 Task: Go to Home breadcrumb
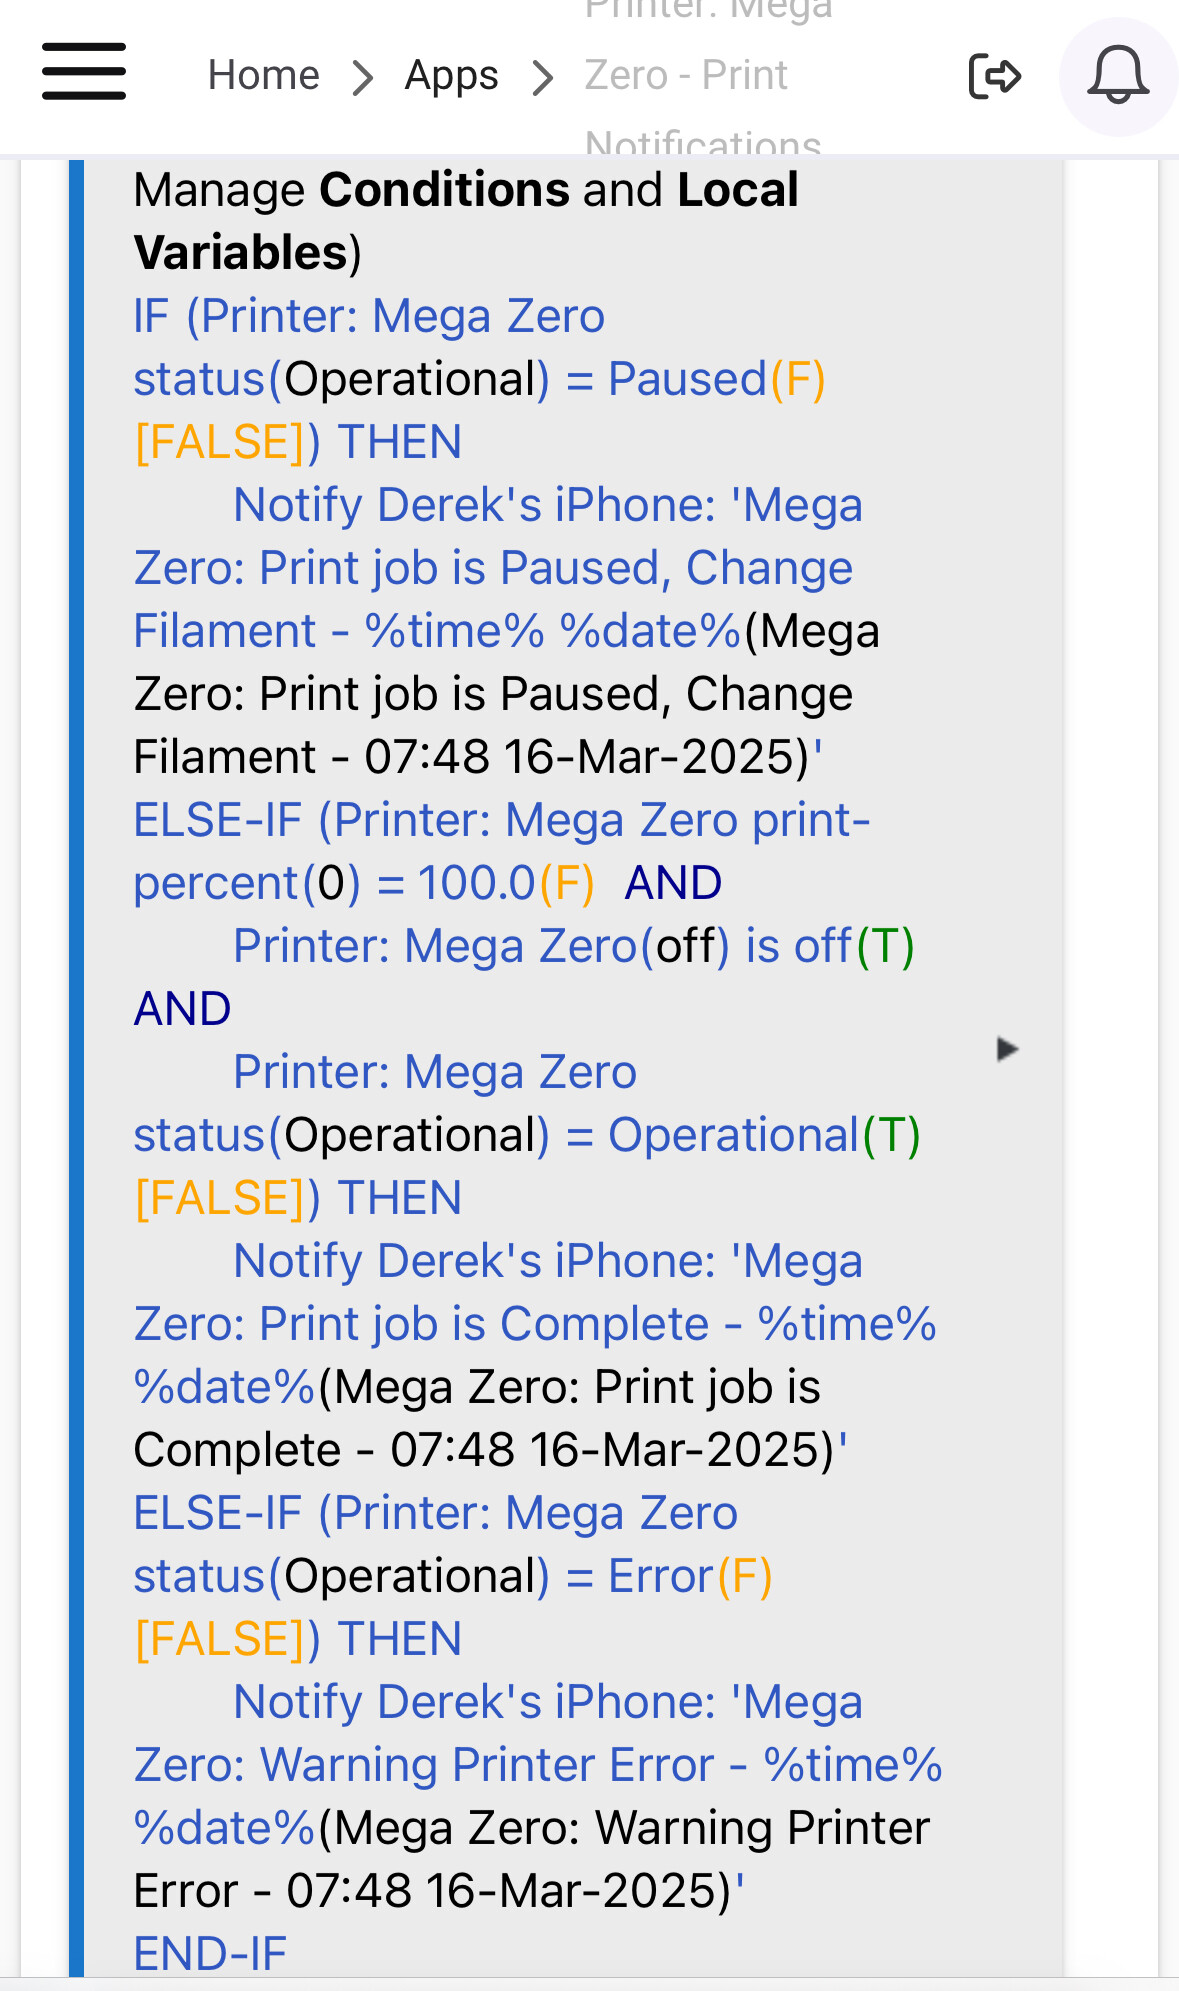(x=263, y=75)
